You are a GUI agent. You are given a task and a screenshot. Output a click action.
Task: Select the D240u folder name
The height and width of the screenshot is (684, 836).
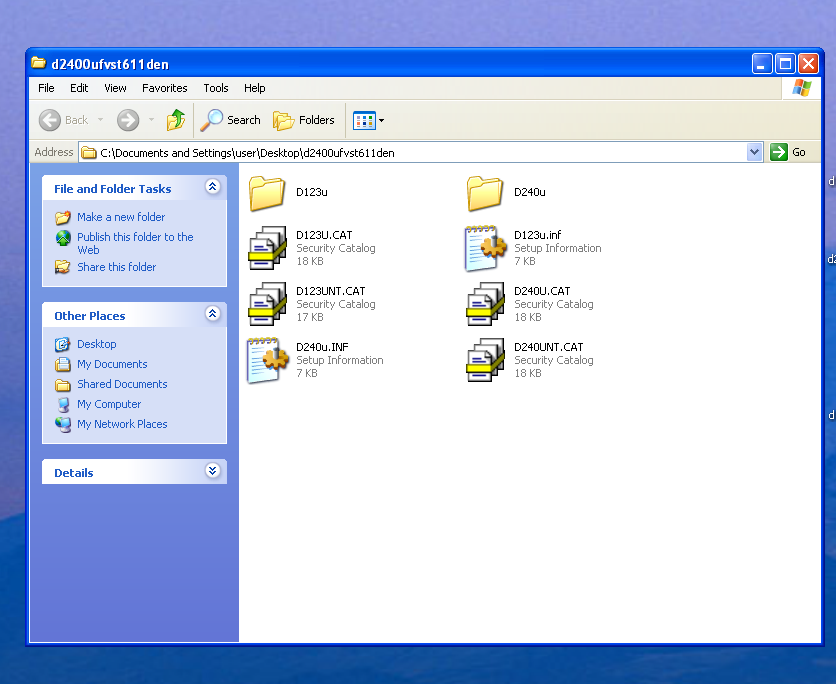click(x=529, y=192)
